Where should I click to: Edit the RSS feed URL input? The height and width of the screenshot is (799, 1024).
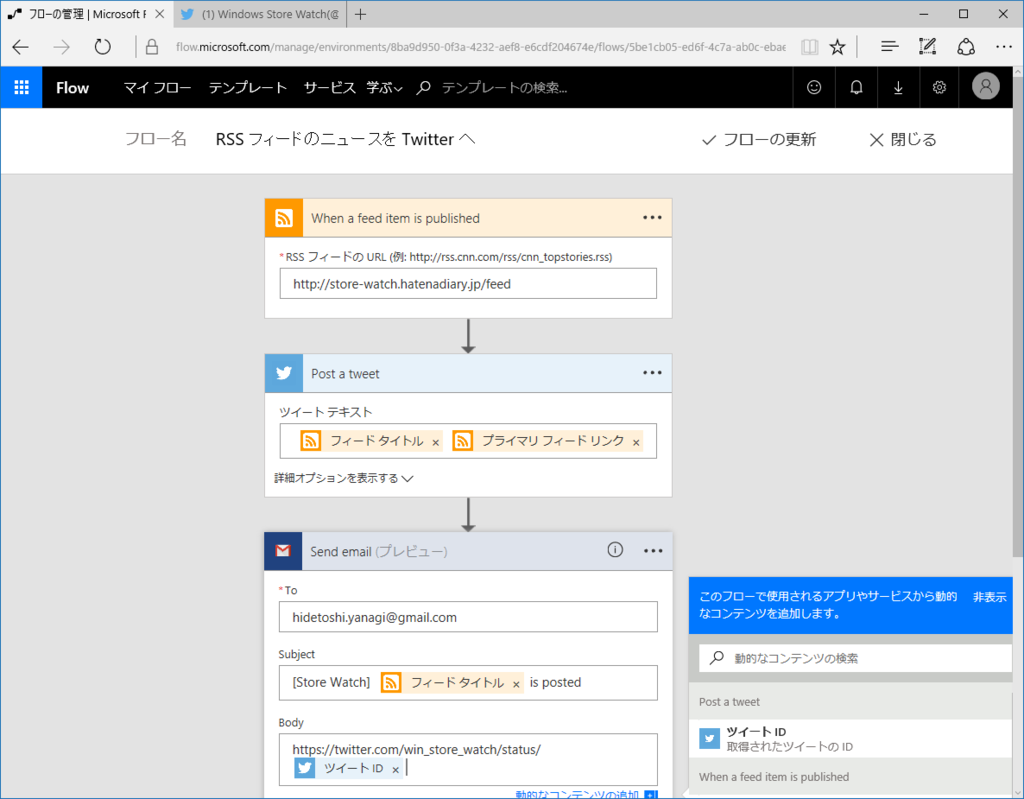468,284
